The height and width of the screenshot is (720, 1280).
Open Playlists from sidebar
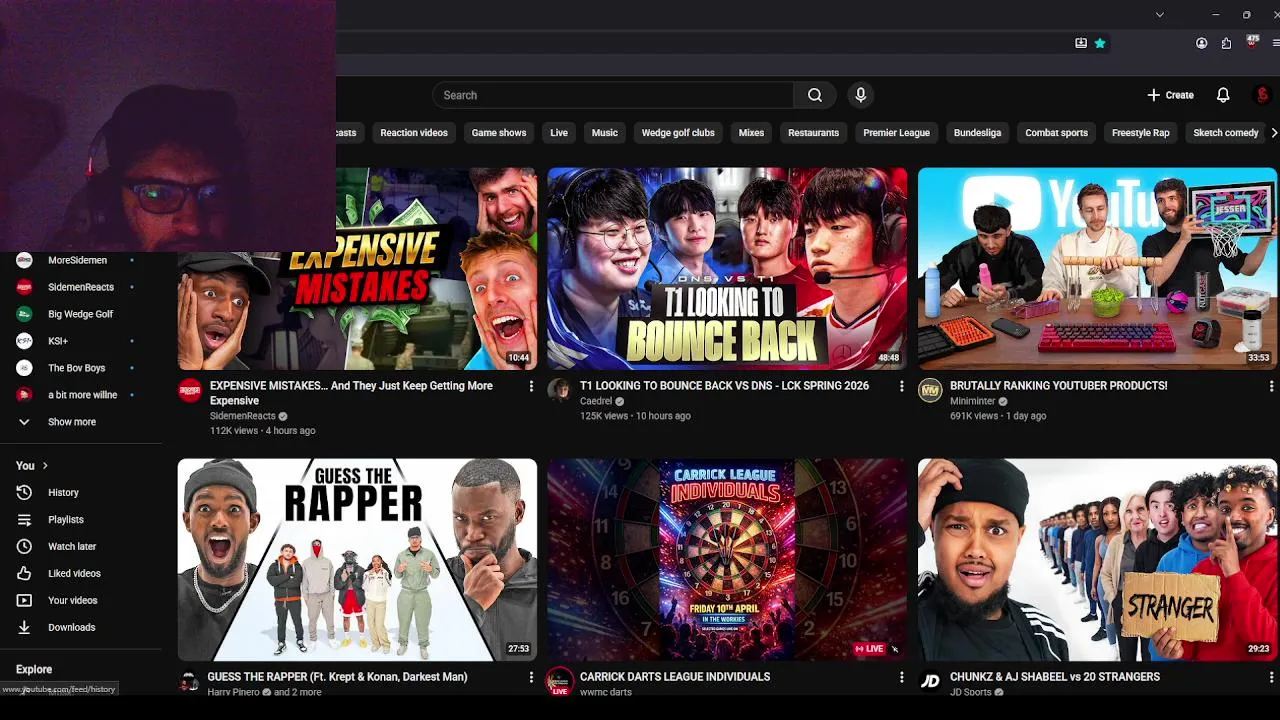81,519
